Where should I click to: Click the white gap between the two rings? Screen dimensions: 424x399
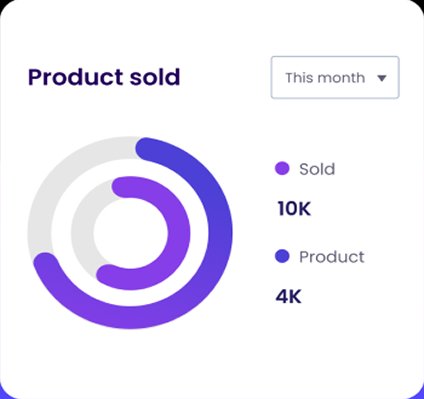[x=61, y=233]
